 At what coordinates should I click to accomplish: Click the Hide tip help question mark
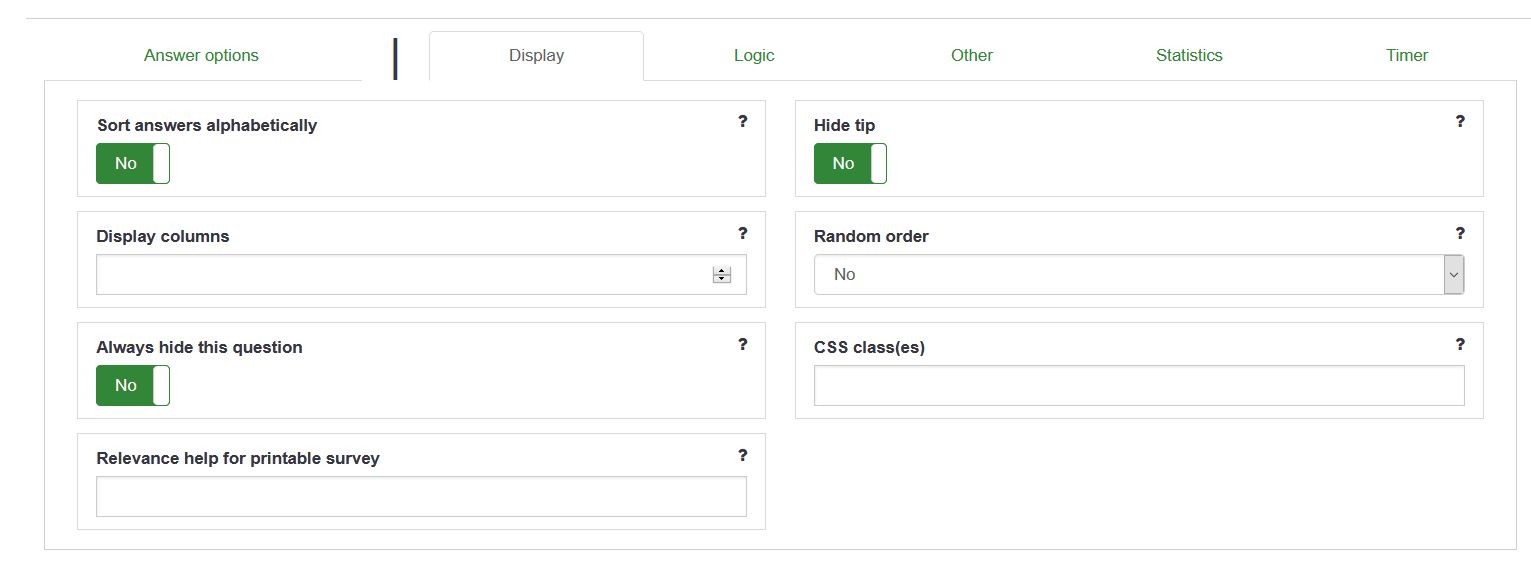point(1460,122)
